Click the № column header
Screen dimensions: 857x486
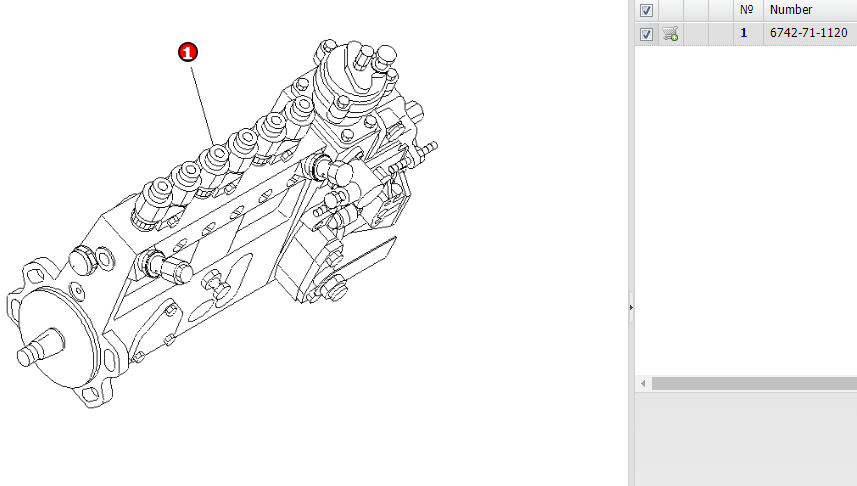748,10
